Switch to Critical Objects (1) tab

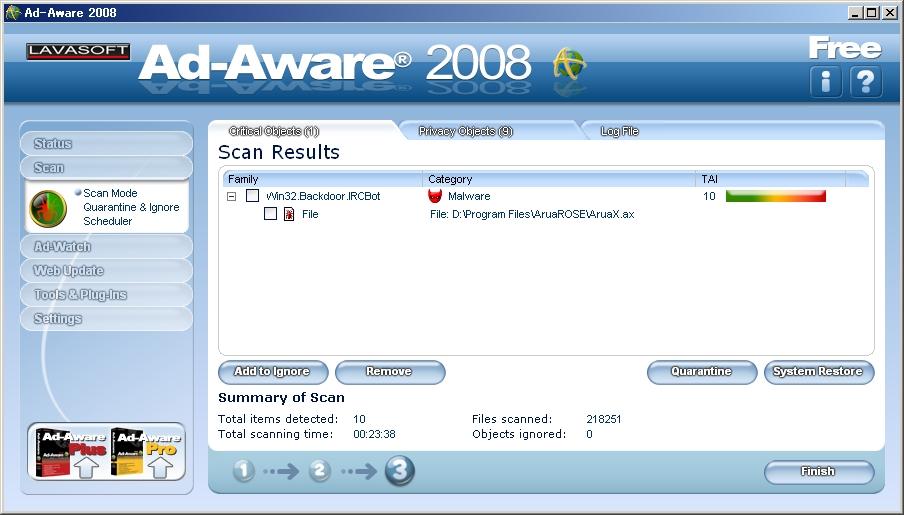(x=274, y=131)
